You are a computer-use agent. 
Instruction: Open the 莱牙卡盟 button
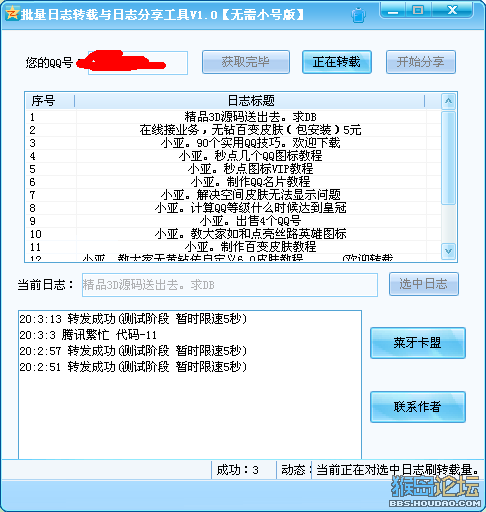pos(418,343)
